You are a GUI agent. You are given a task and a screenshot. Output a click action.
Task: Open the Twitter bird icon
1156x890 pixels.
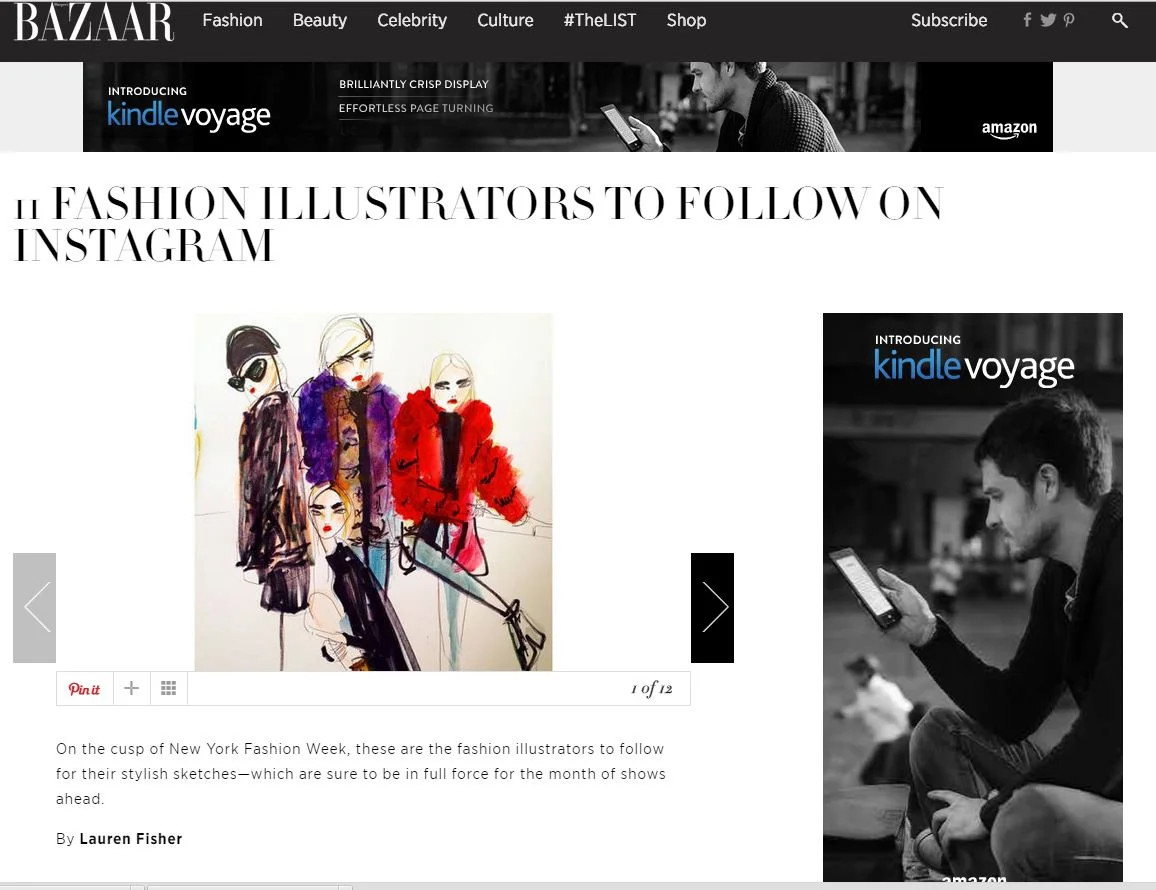click(1048, 20)
